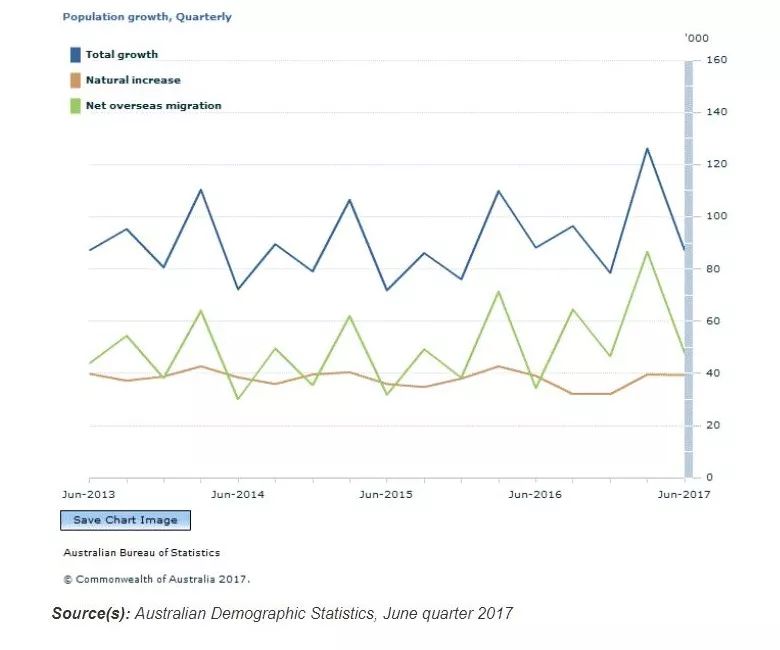The image size is (780, 650).
Task: Toggle the Total growth series label
Action: coord(121,55)
